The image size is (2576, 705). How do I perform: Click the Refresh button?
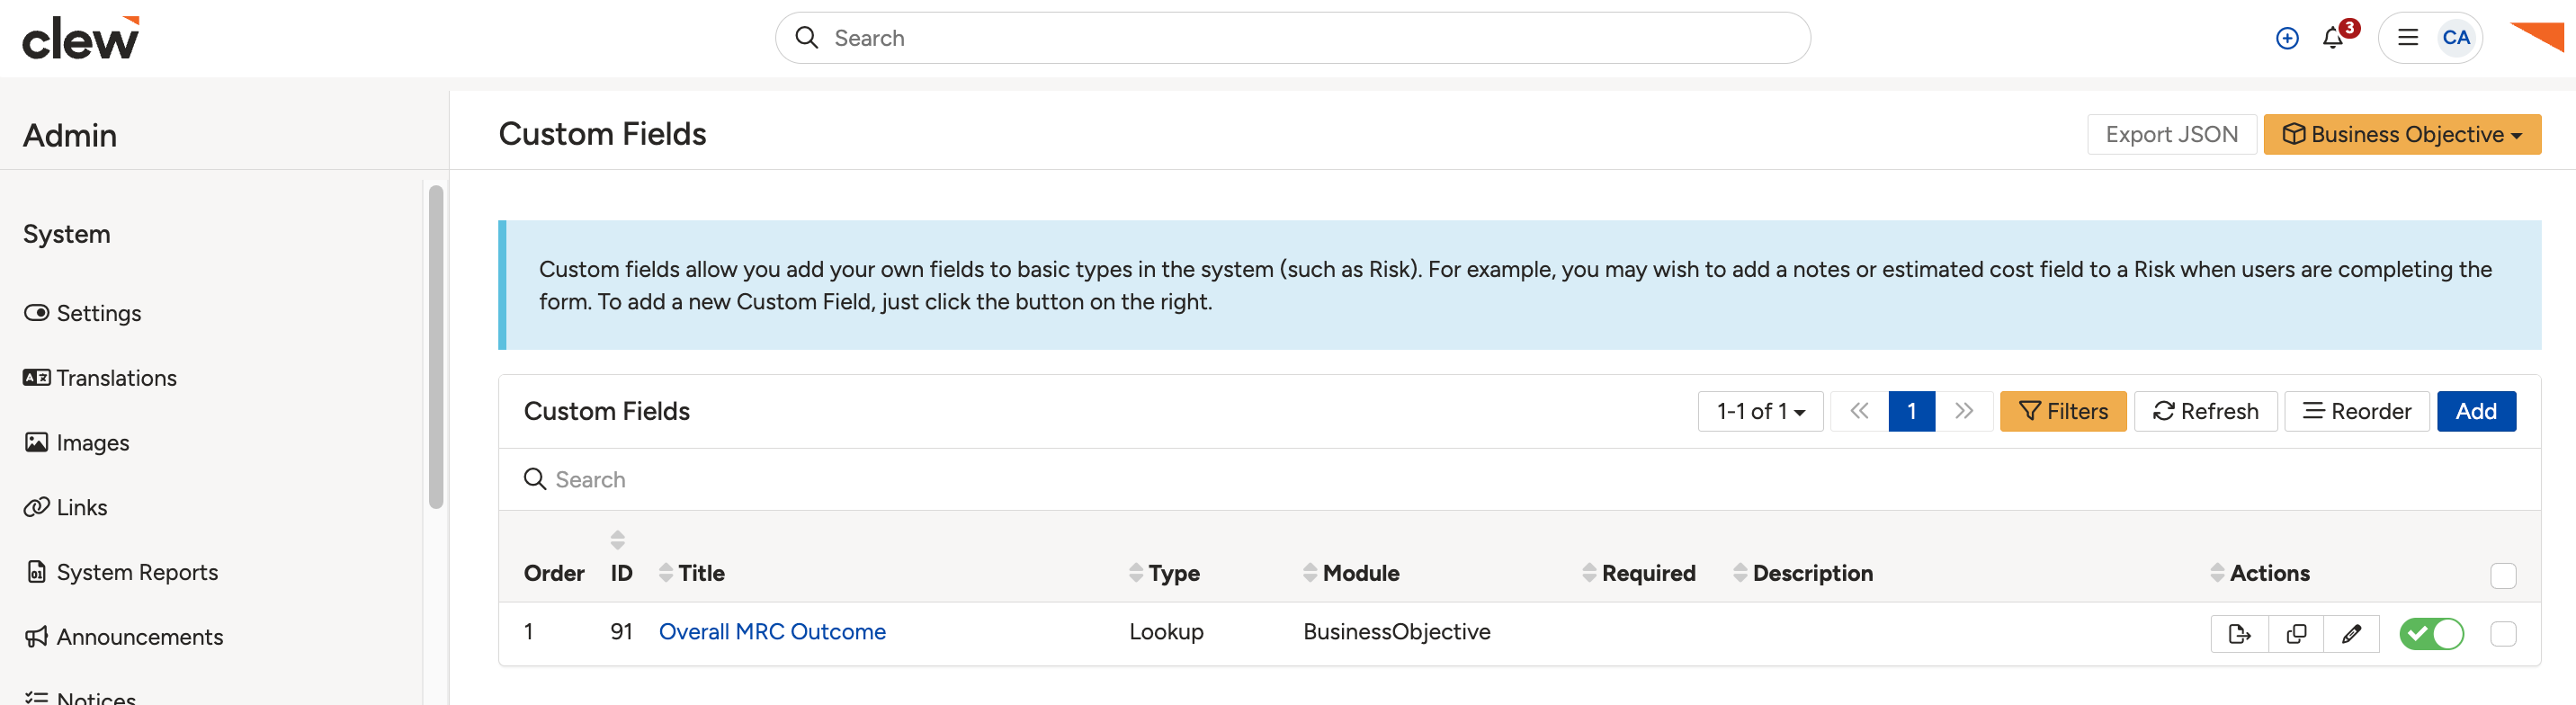[x=2205, y=411]
